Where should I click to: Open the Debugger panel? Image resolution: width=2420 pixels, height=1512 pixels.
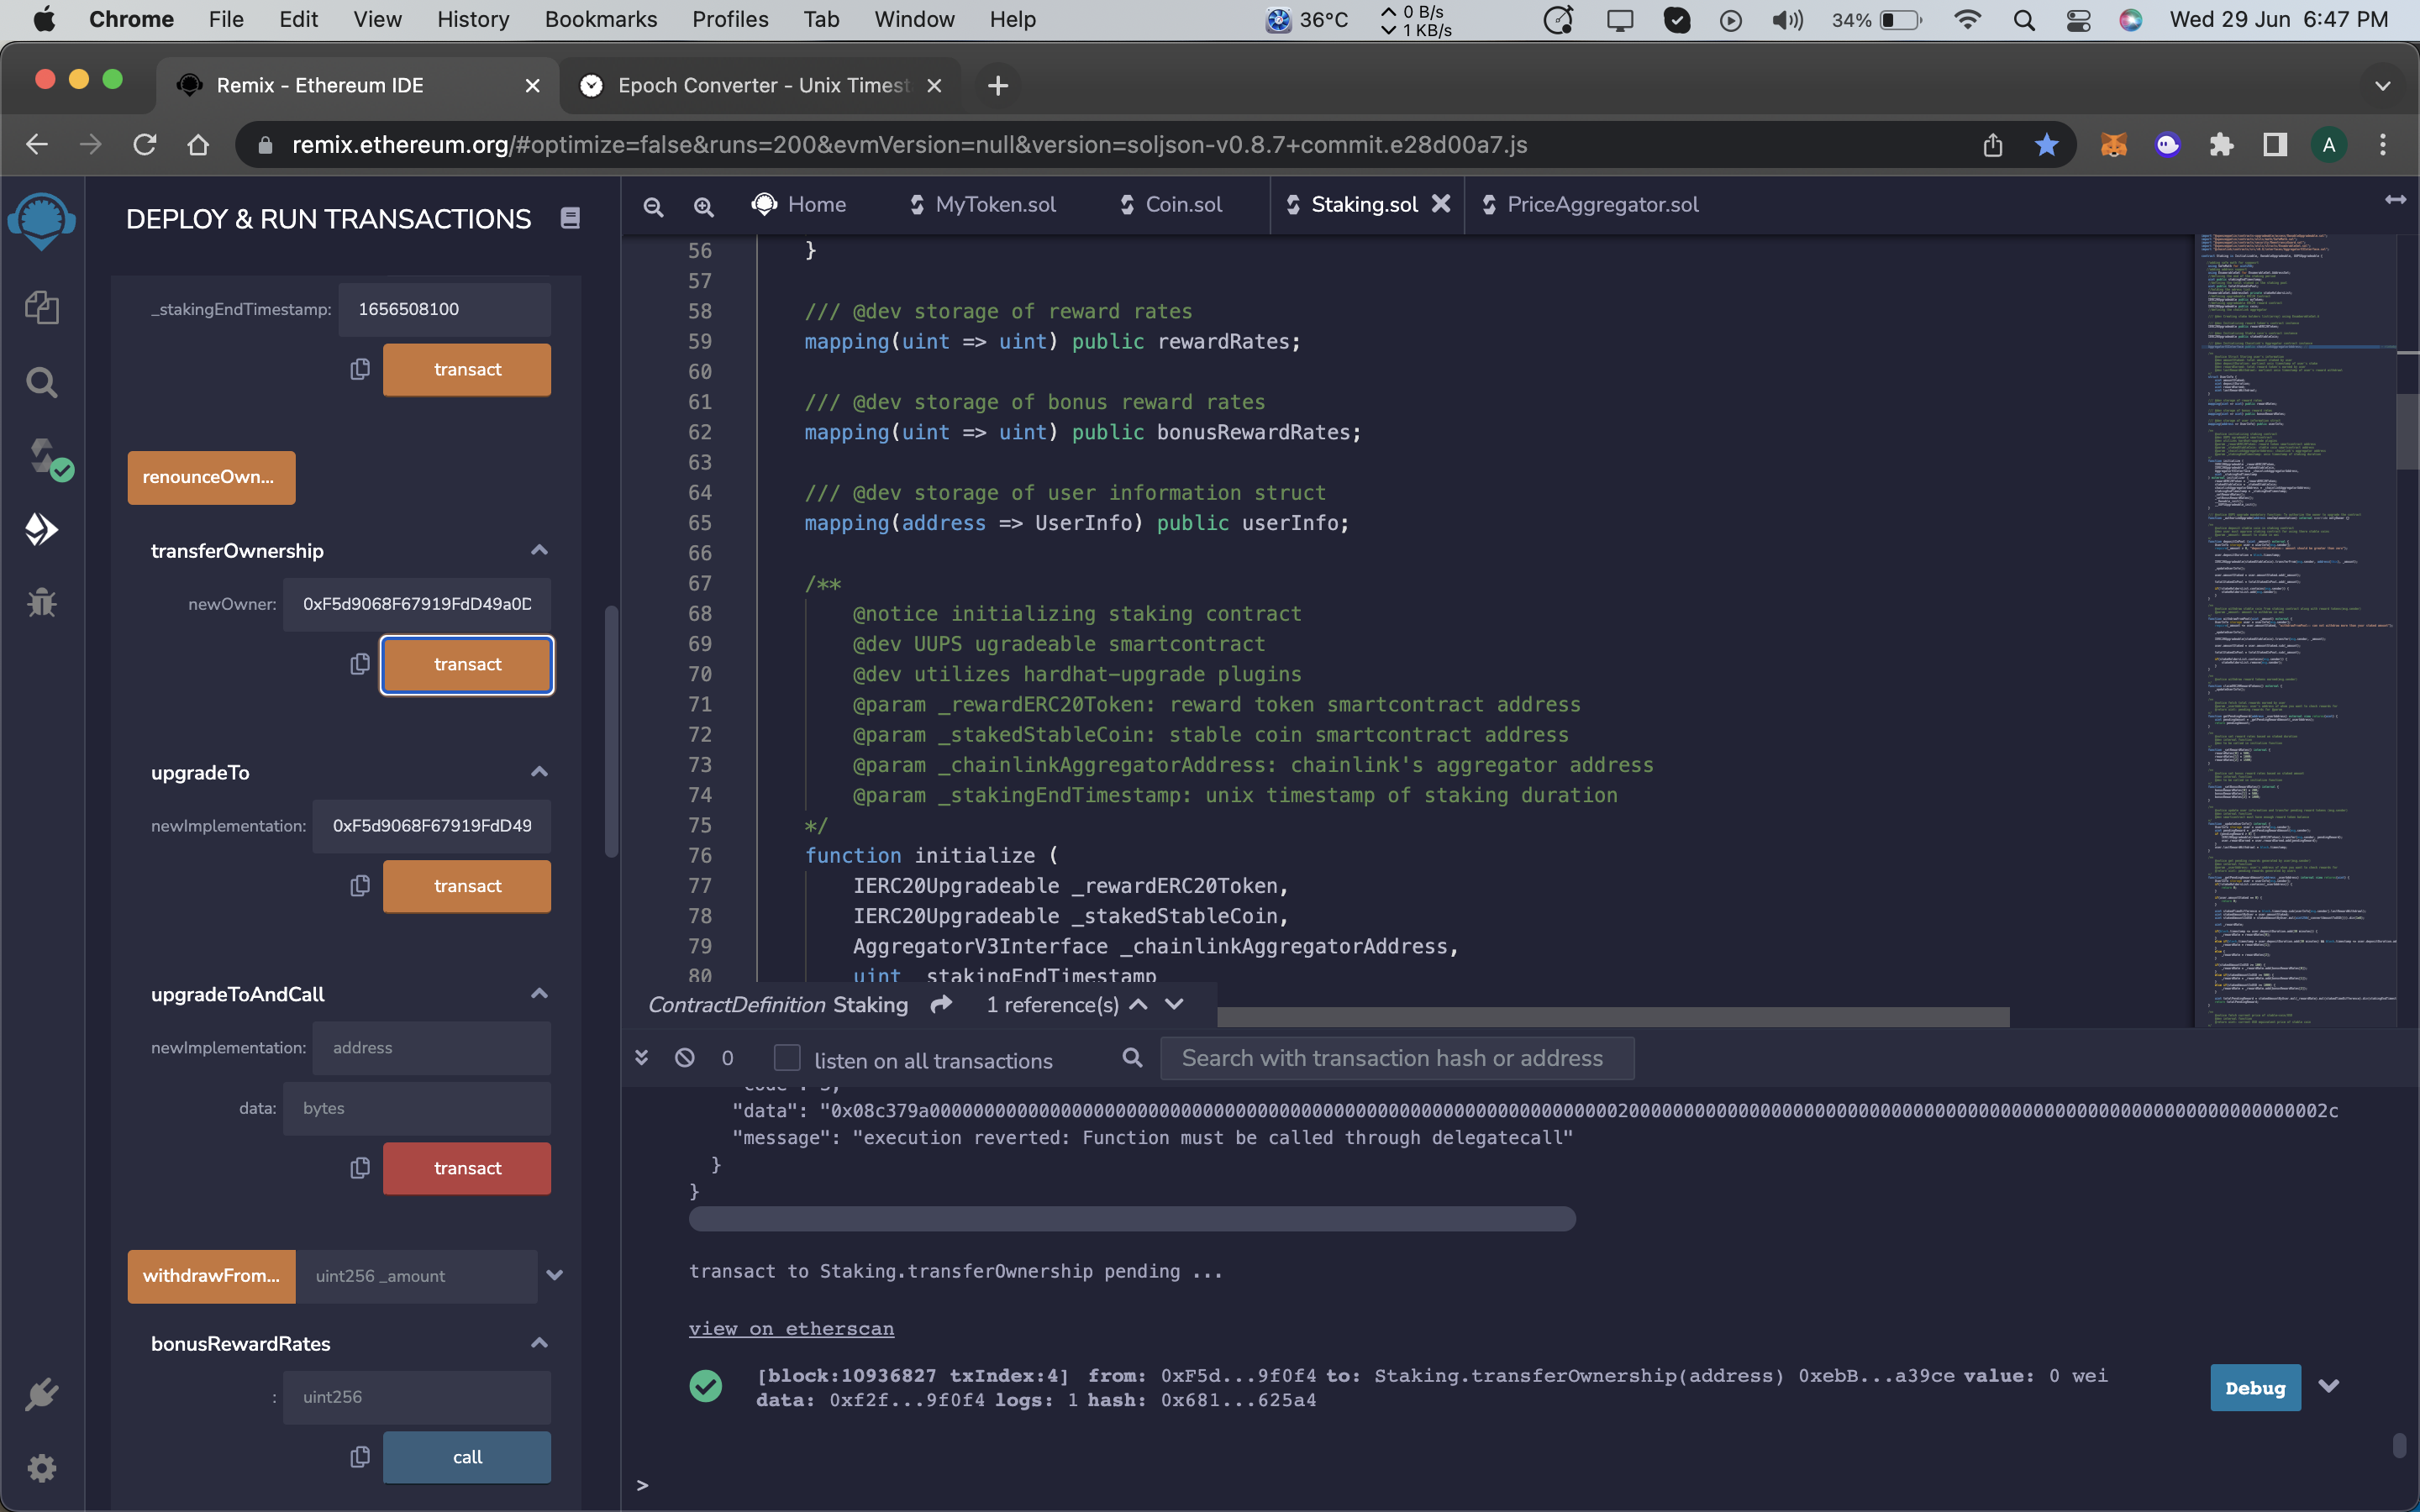(x=41, y=601)
